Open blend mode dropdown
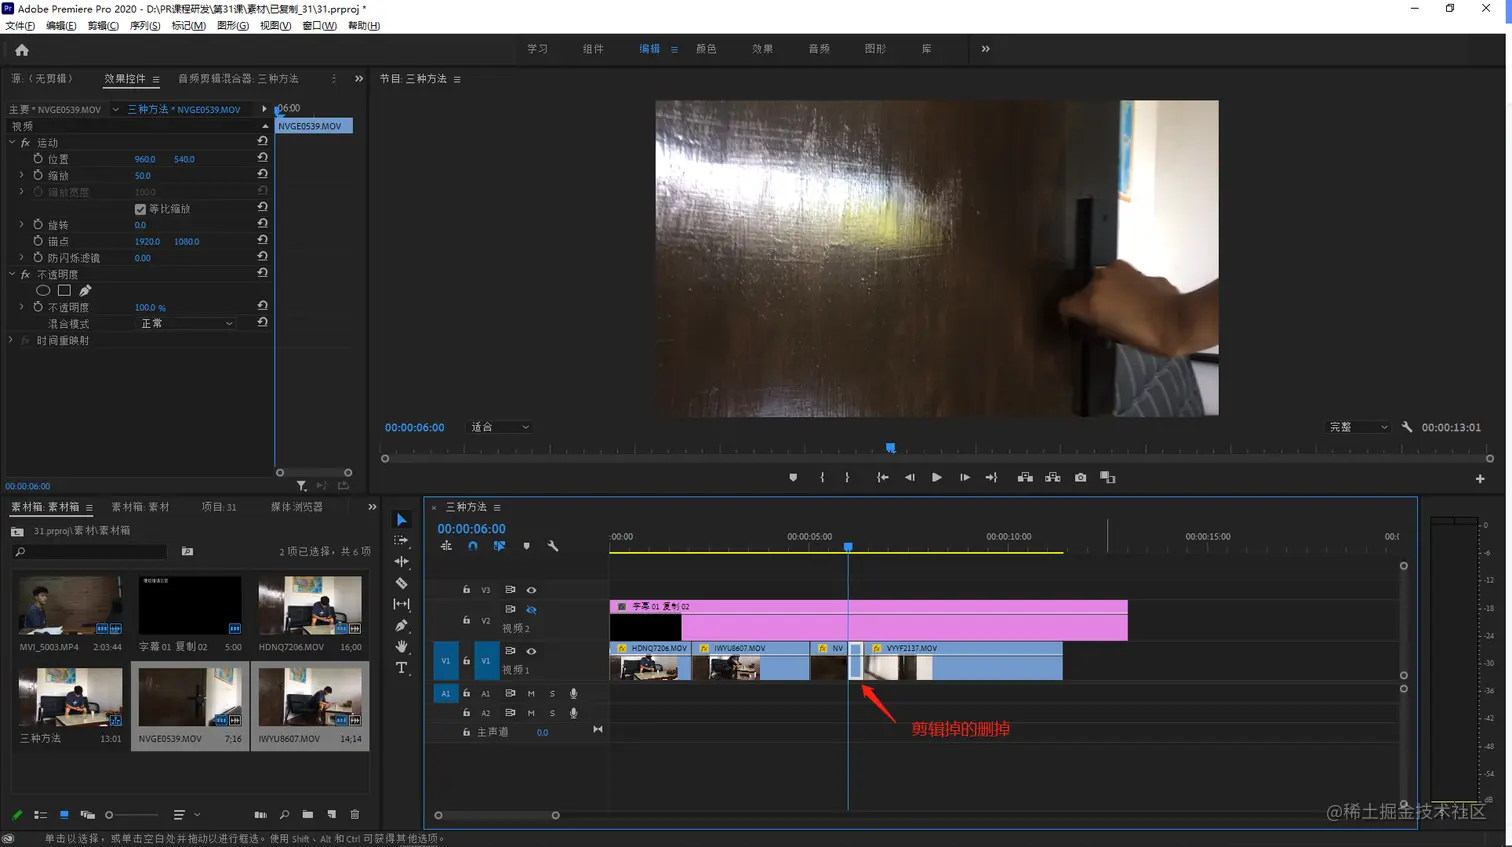 tap(186, 324)
